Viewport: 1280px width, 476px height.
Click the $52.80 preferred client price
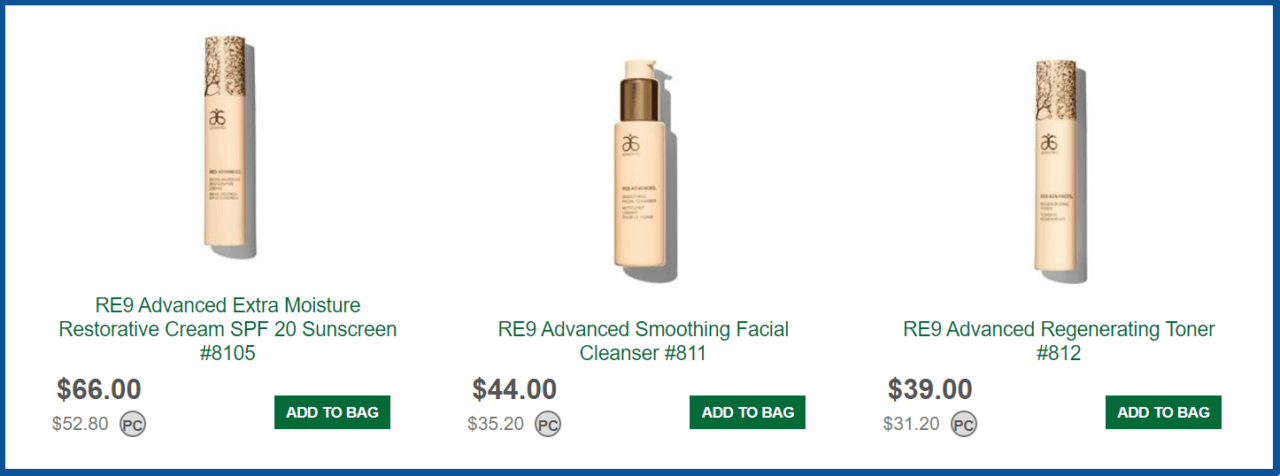click(80, 424)
